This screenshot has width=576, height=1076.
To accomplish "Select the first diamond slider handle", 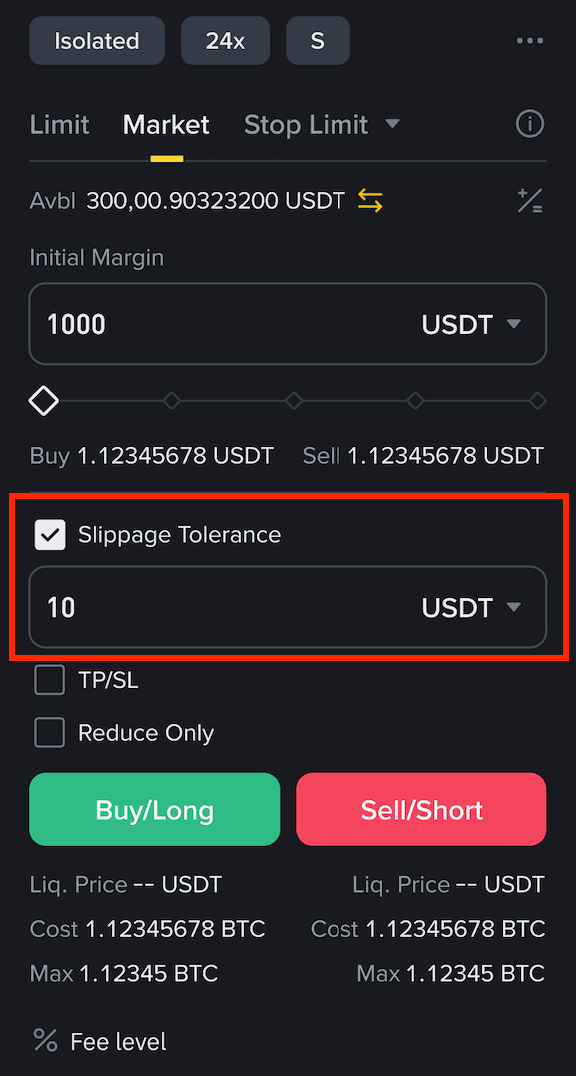I will (43, 400).
